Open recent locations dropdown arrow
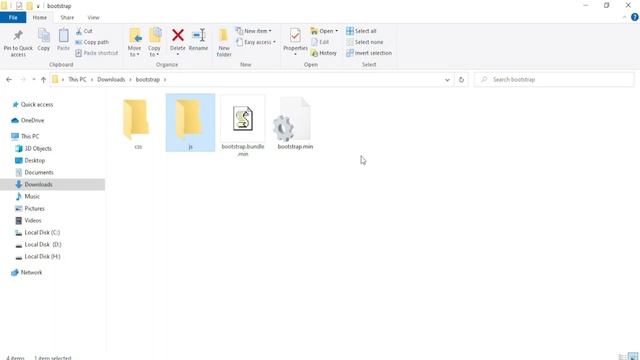The width and height of the screenshot is (640, 360). point(33,80)
